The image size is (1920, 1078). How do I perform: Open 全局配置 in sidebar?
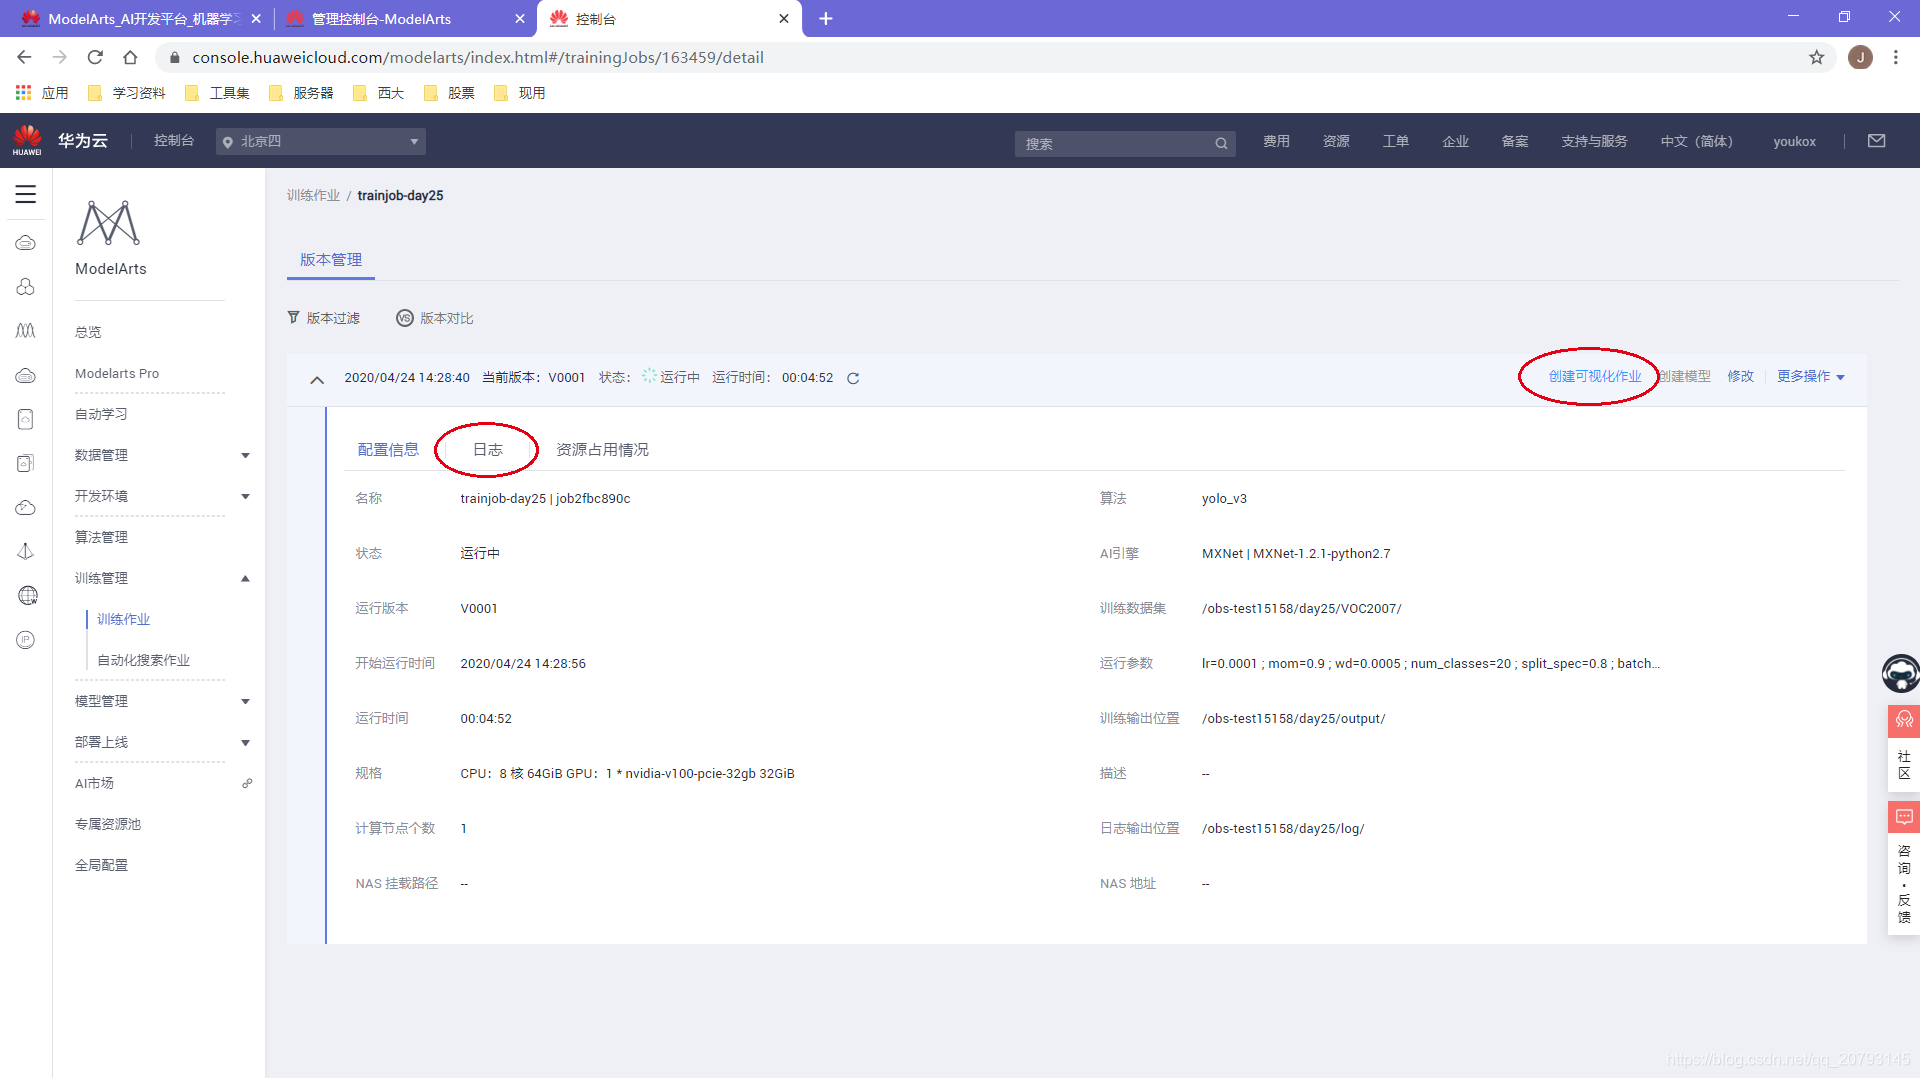click(x=101, y=865)
